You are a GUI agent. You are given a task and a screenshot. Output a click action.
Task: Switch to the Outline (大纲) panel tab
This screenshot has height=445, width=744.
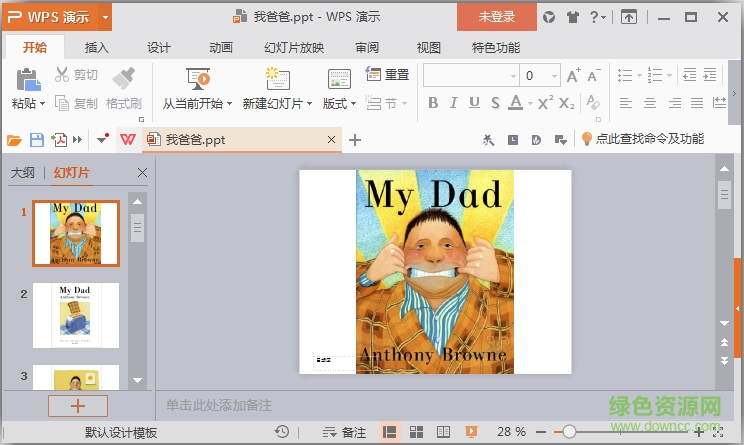coord(22,173)
